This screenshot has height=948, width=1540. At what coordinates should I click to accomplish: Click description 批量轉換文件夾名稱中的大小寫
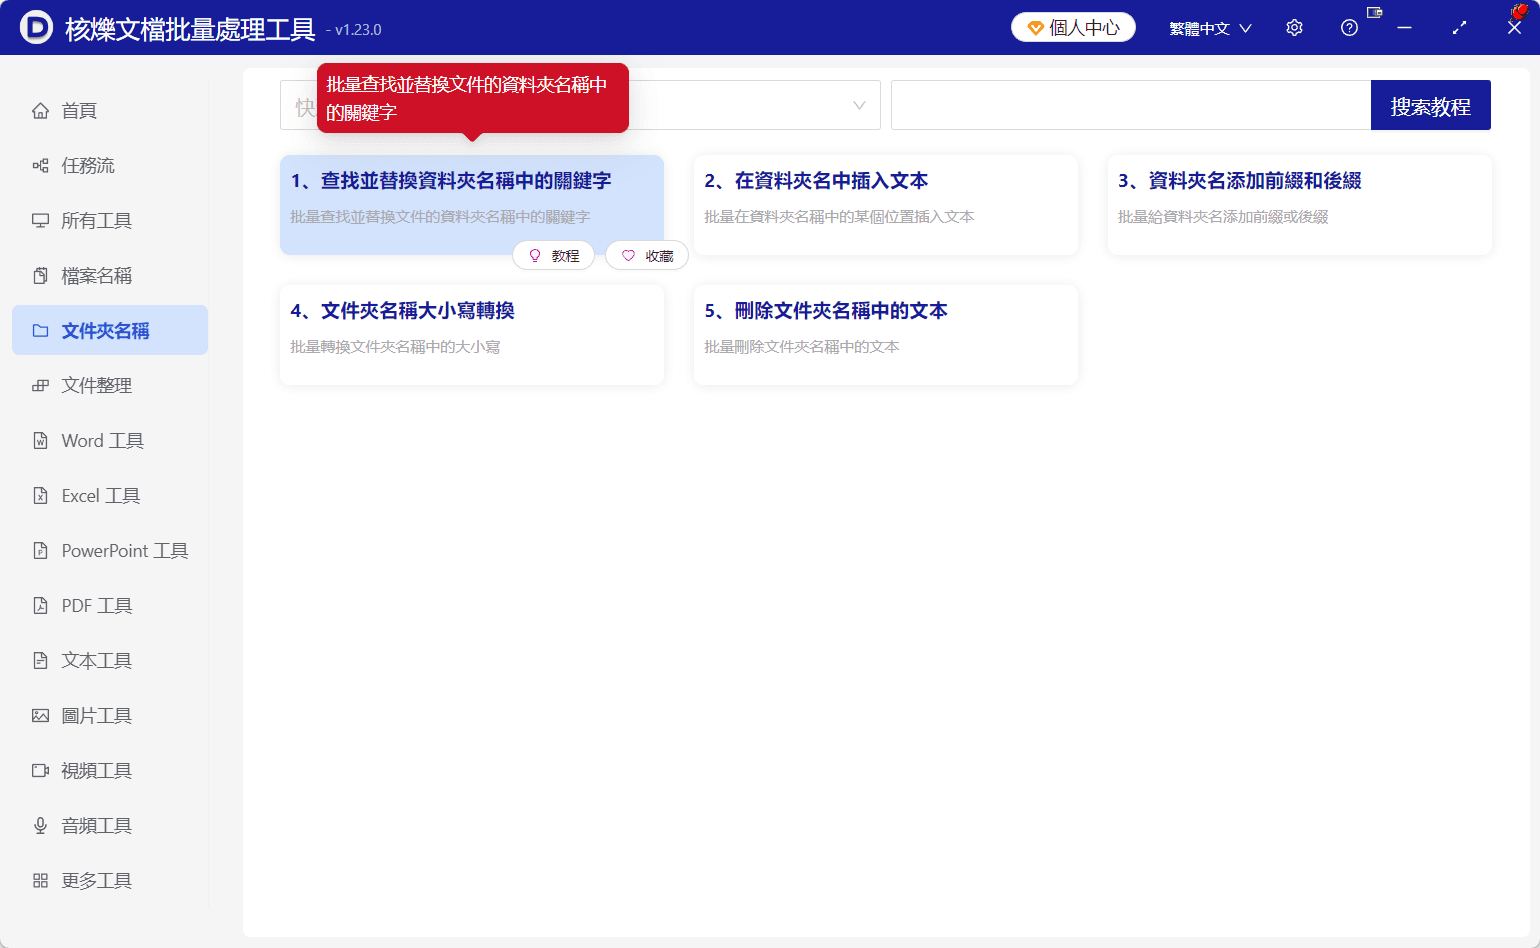click(x=395, y=347)
